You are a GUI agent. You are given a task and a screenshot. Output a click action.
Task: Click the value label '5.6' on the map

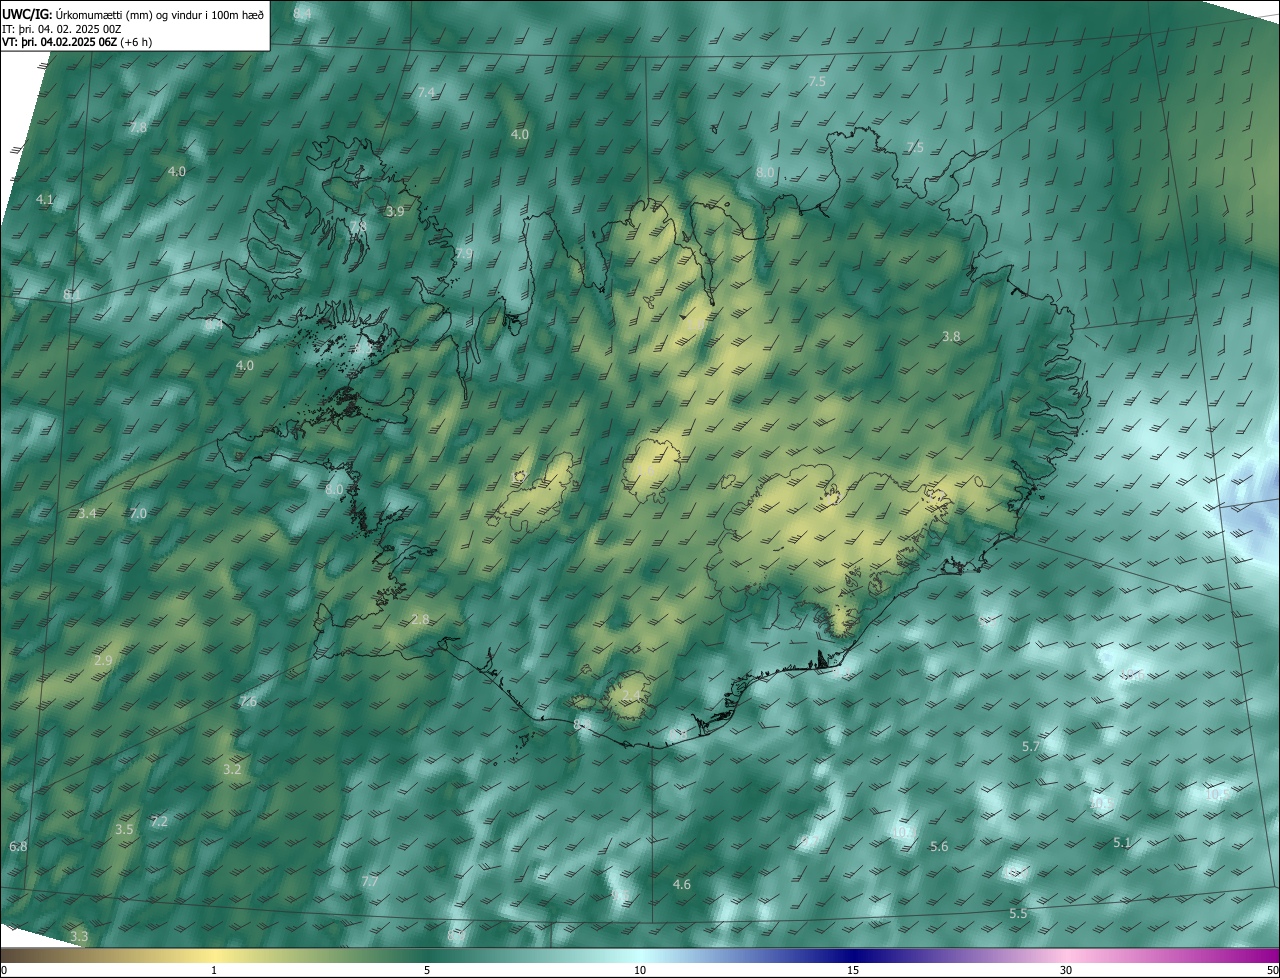(939, 847)
